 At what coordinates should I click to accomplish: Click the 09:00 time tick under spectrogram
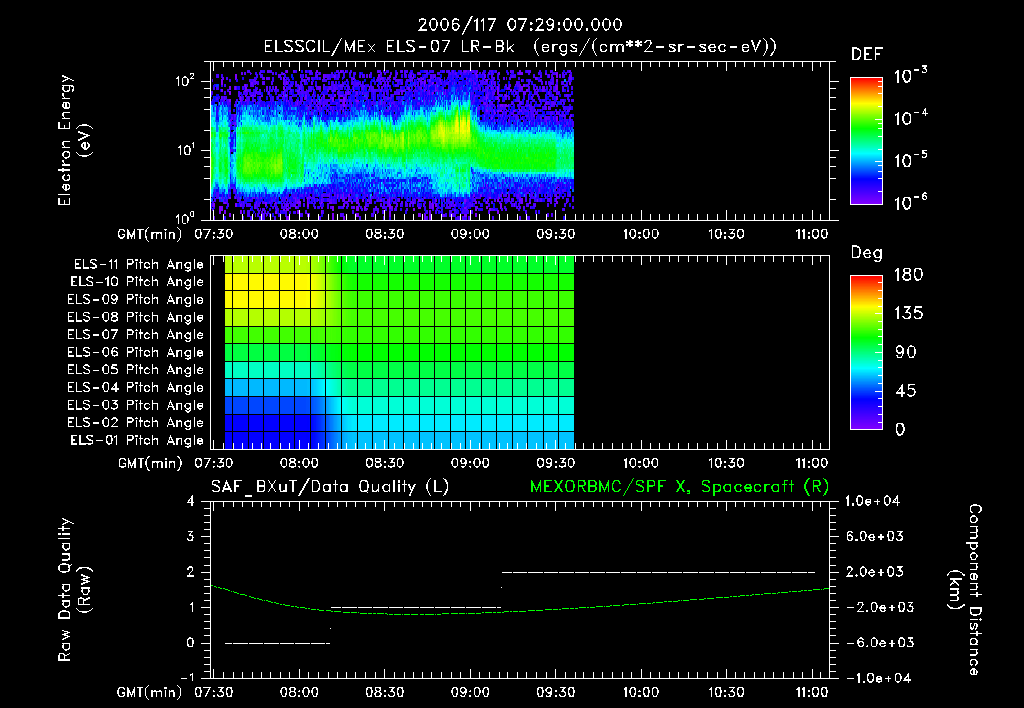coord(470,234)
